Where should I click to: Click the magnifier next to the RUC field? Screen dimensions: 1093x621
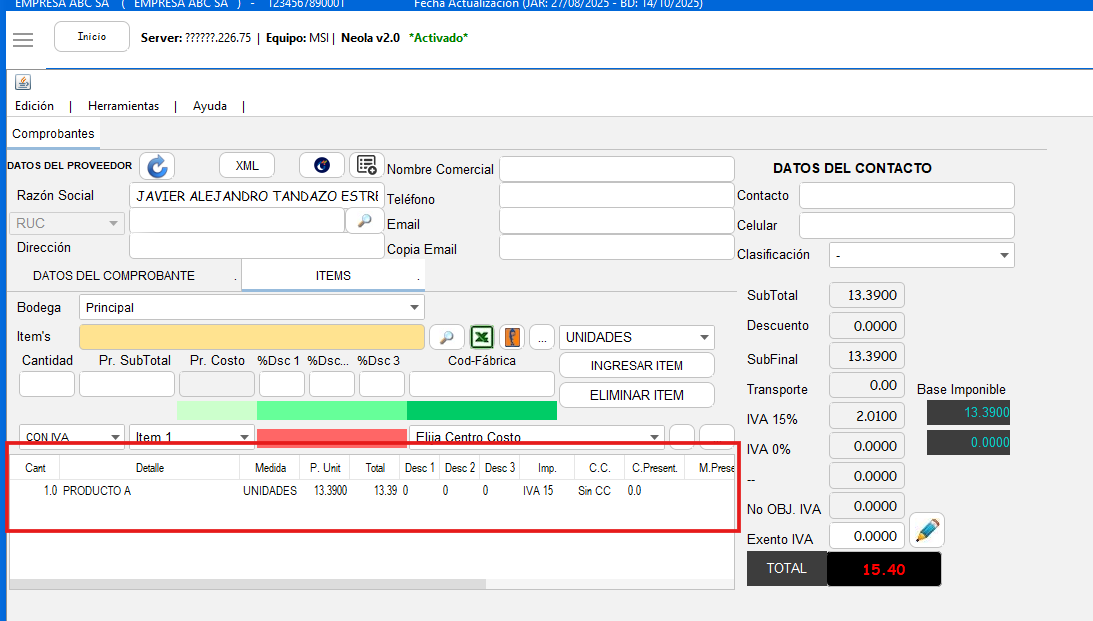(x=364, y=221)
